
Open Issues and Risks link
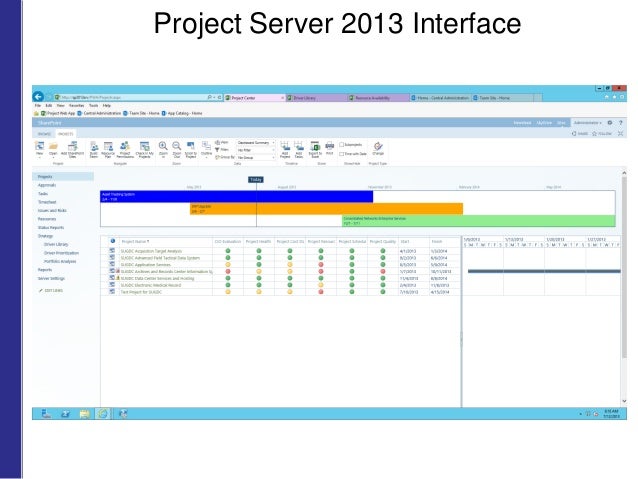click(52, 211)
